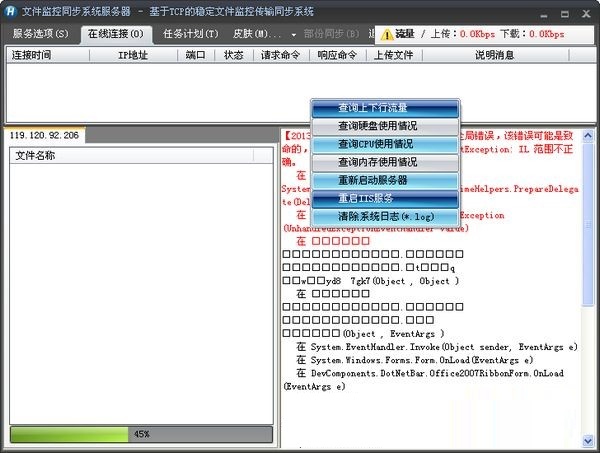The image size is (600, 453).
Task: Click the 连接时间 column header
Action: [36, 55]
